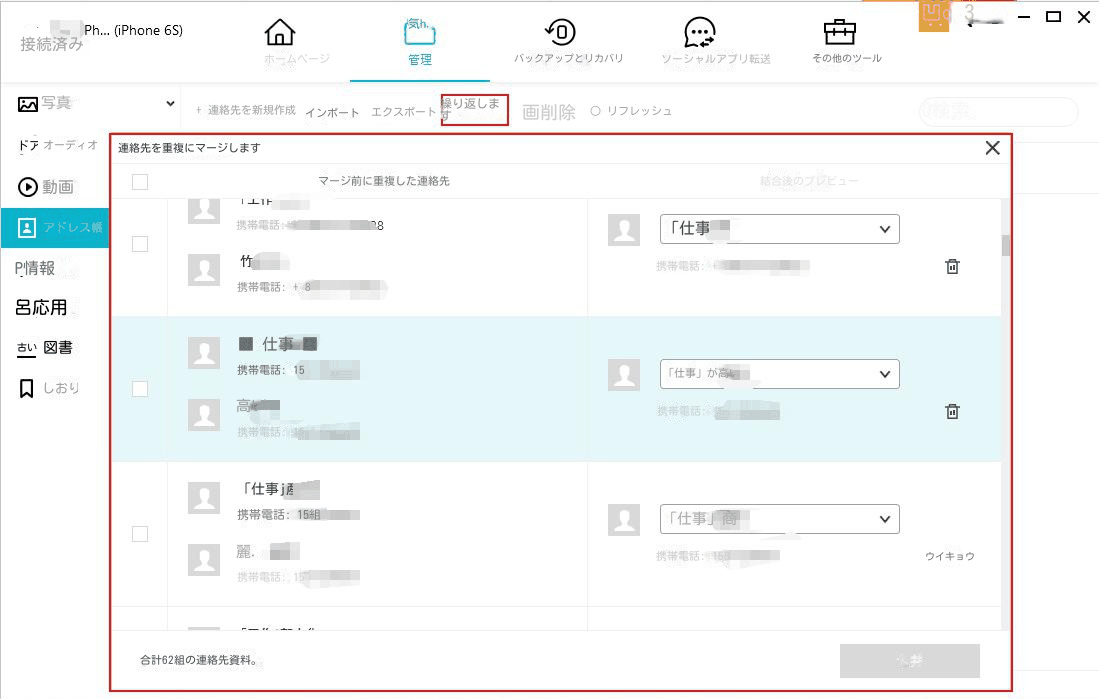Toggle the select-all checkbox in dialog header

(x=140, y=182)
